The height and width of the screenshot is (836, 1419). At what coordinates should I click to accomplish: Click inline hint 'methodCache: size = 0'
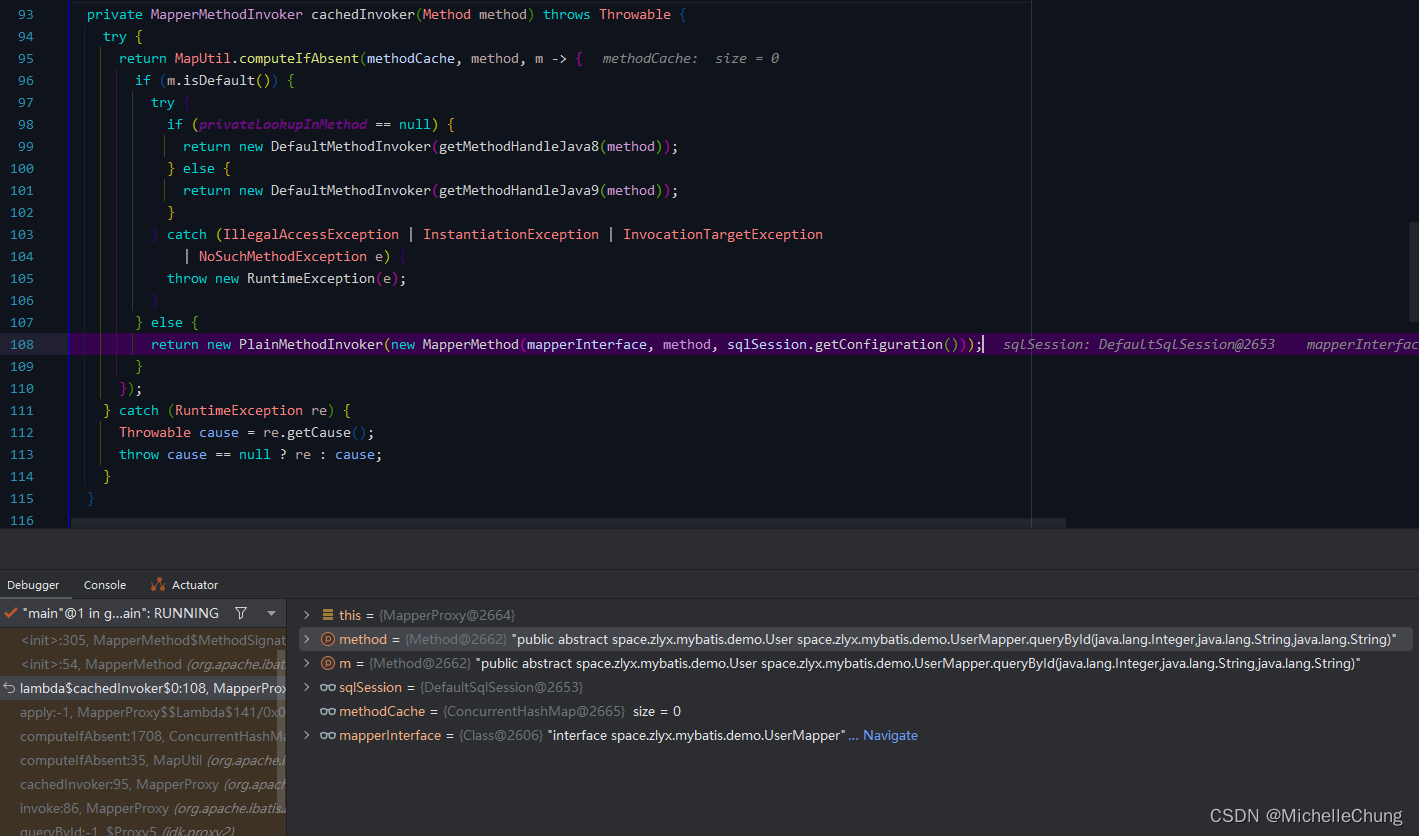690,58
